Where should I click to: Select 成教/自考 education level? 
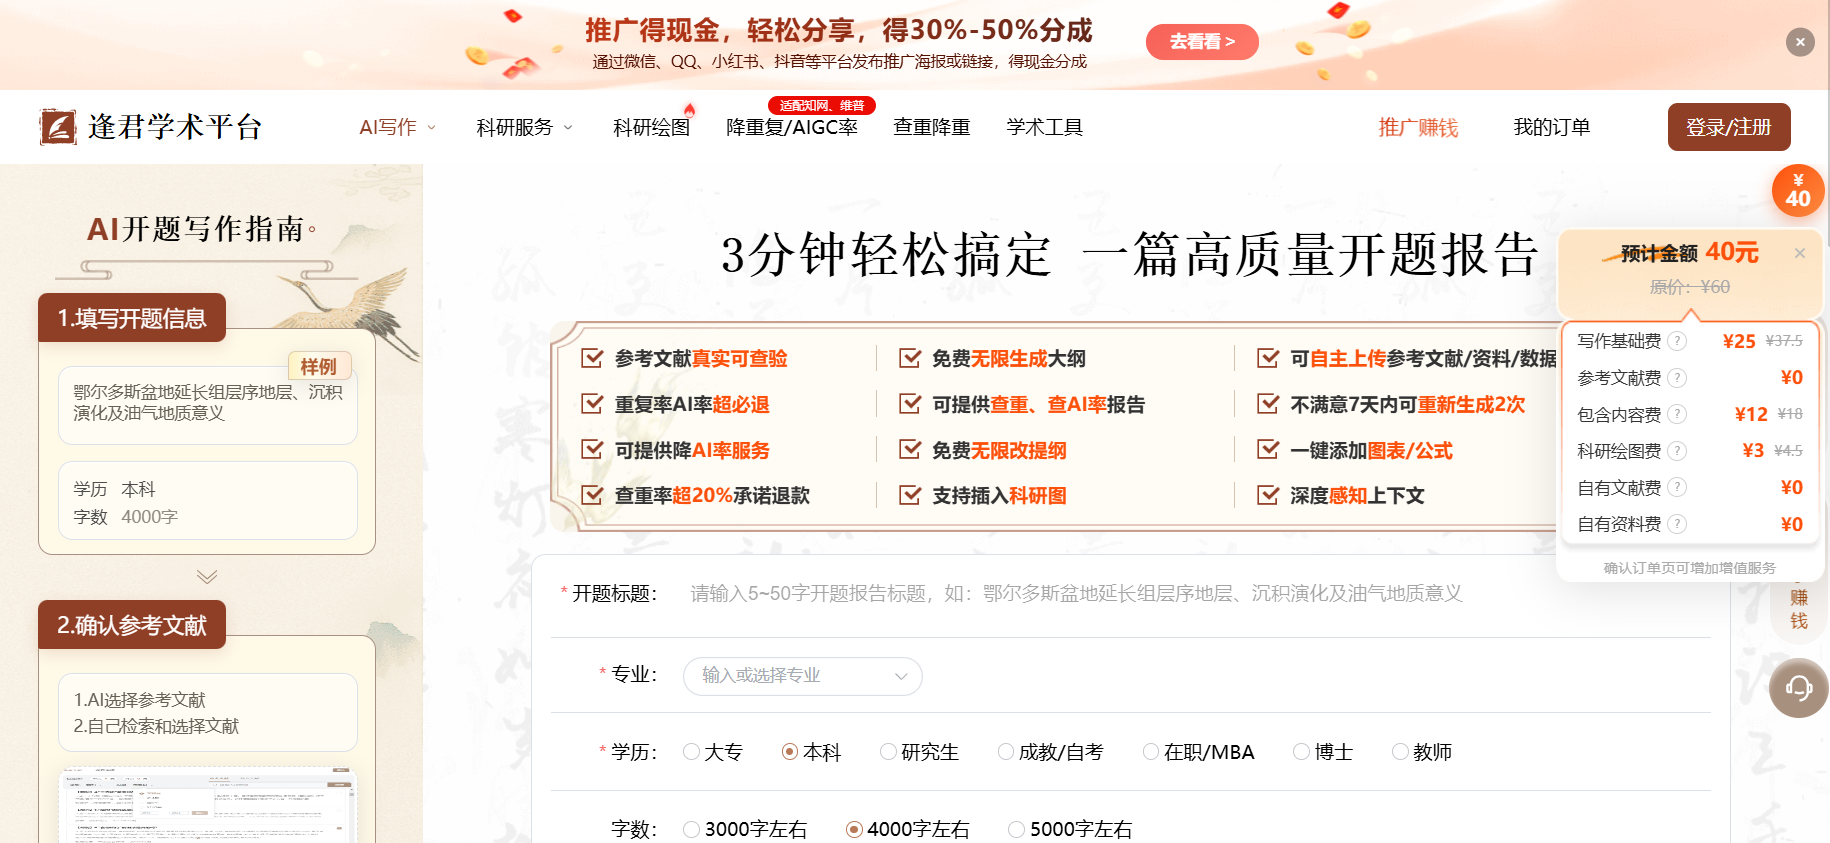click(1051, 752)
